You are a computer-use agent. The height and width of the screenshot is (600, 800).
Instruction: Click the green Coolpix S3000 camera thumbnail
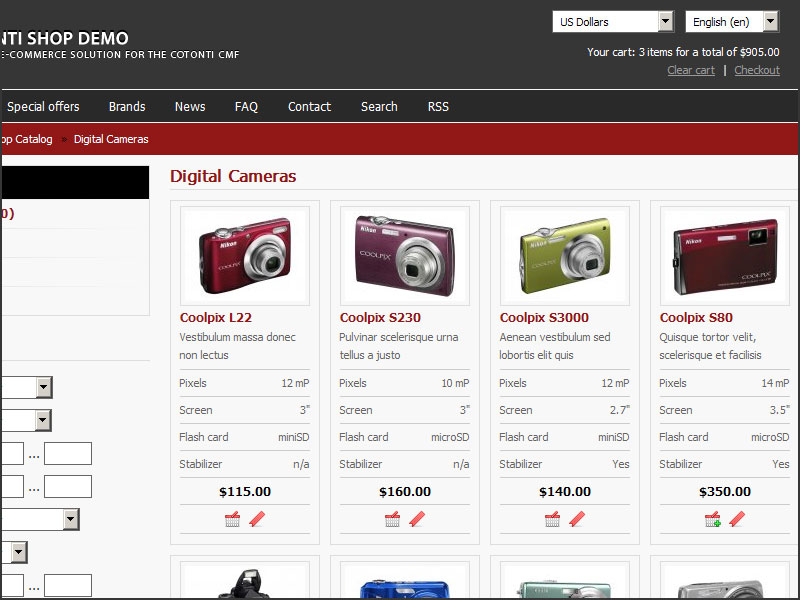(x=565, y=255)
